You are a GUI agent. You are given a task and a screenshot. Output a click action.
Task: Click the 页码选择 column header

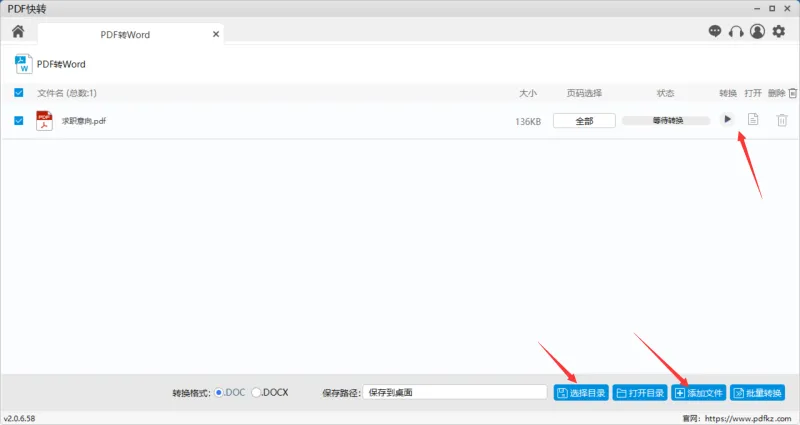pos(584,93)
